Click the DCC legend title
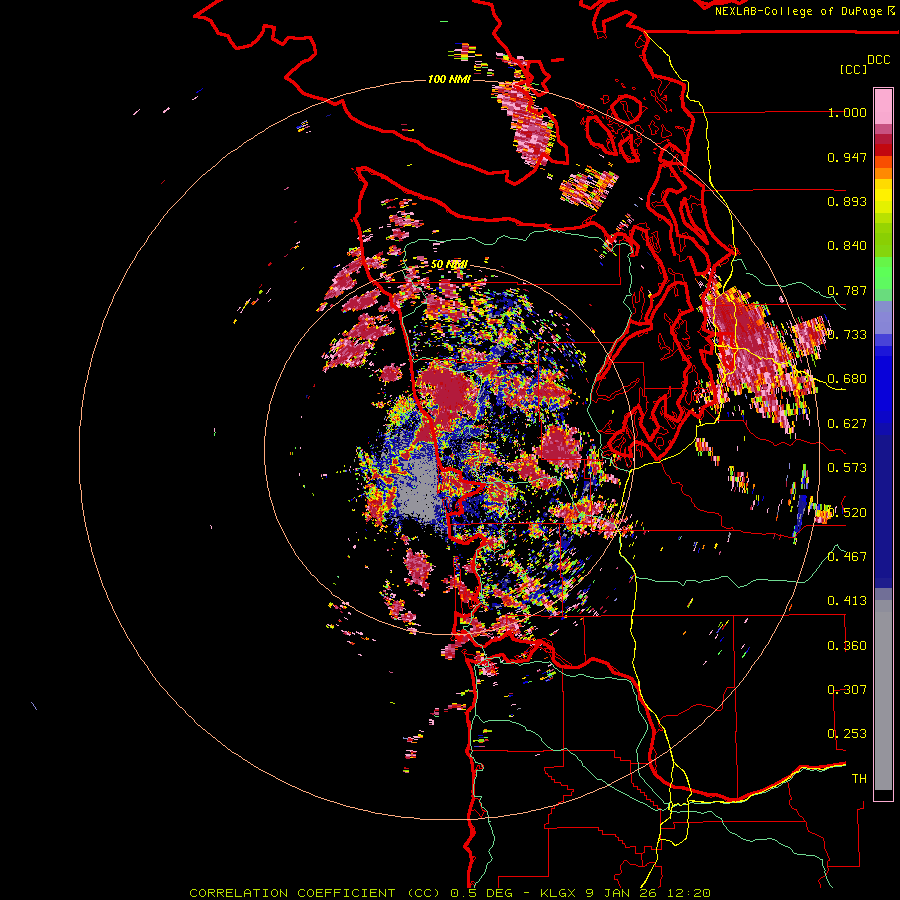Screen dimensions: 900x900 878,60
